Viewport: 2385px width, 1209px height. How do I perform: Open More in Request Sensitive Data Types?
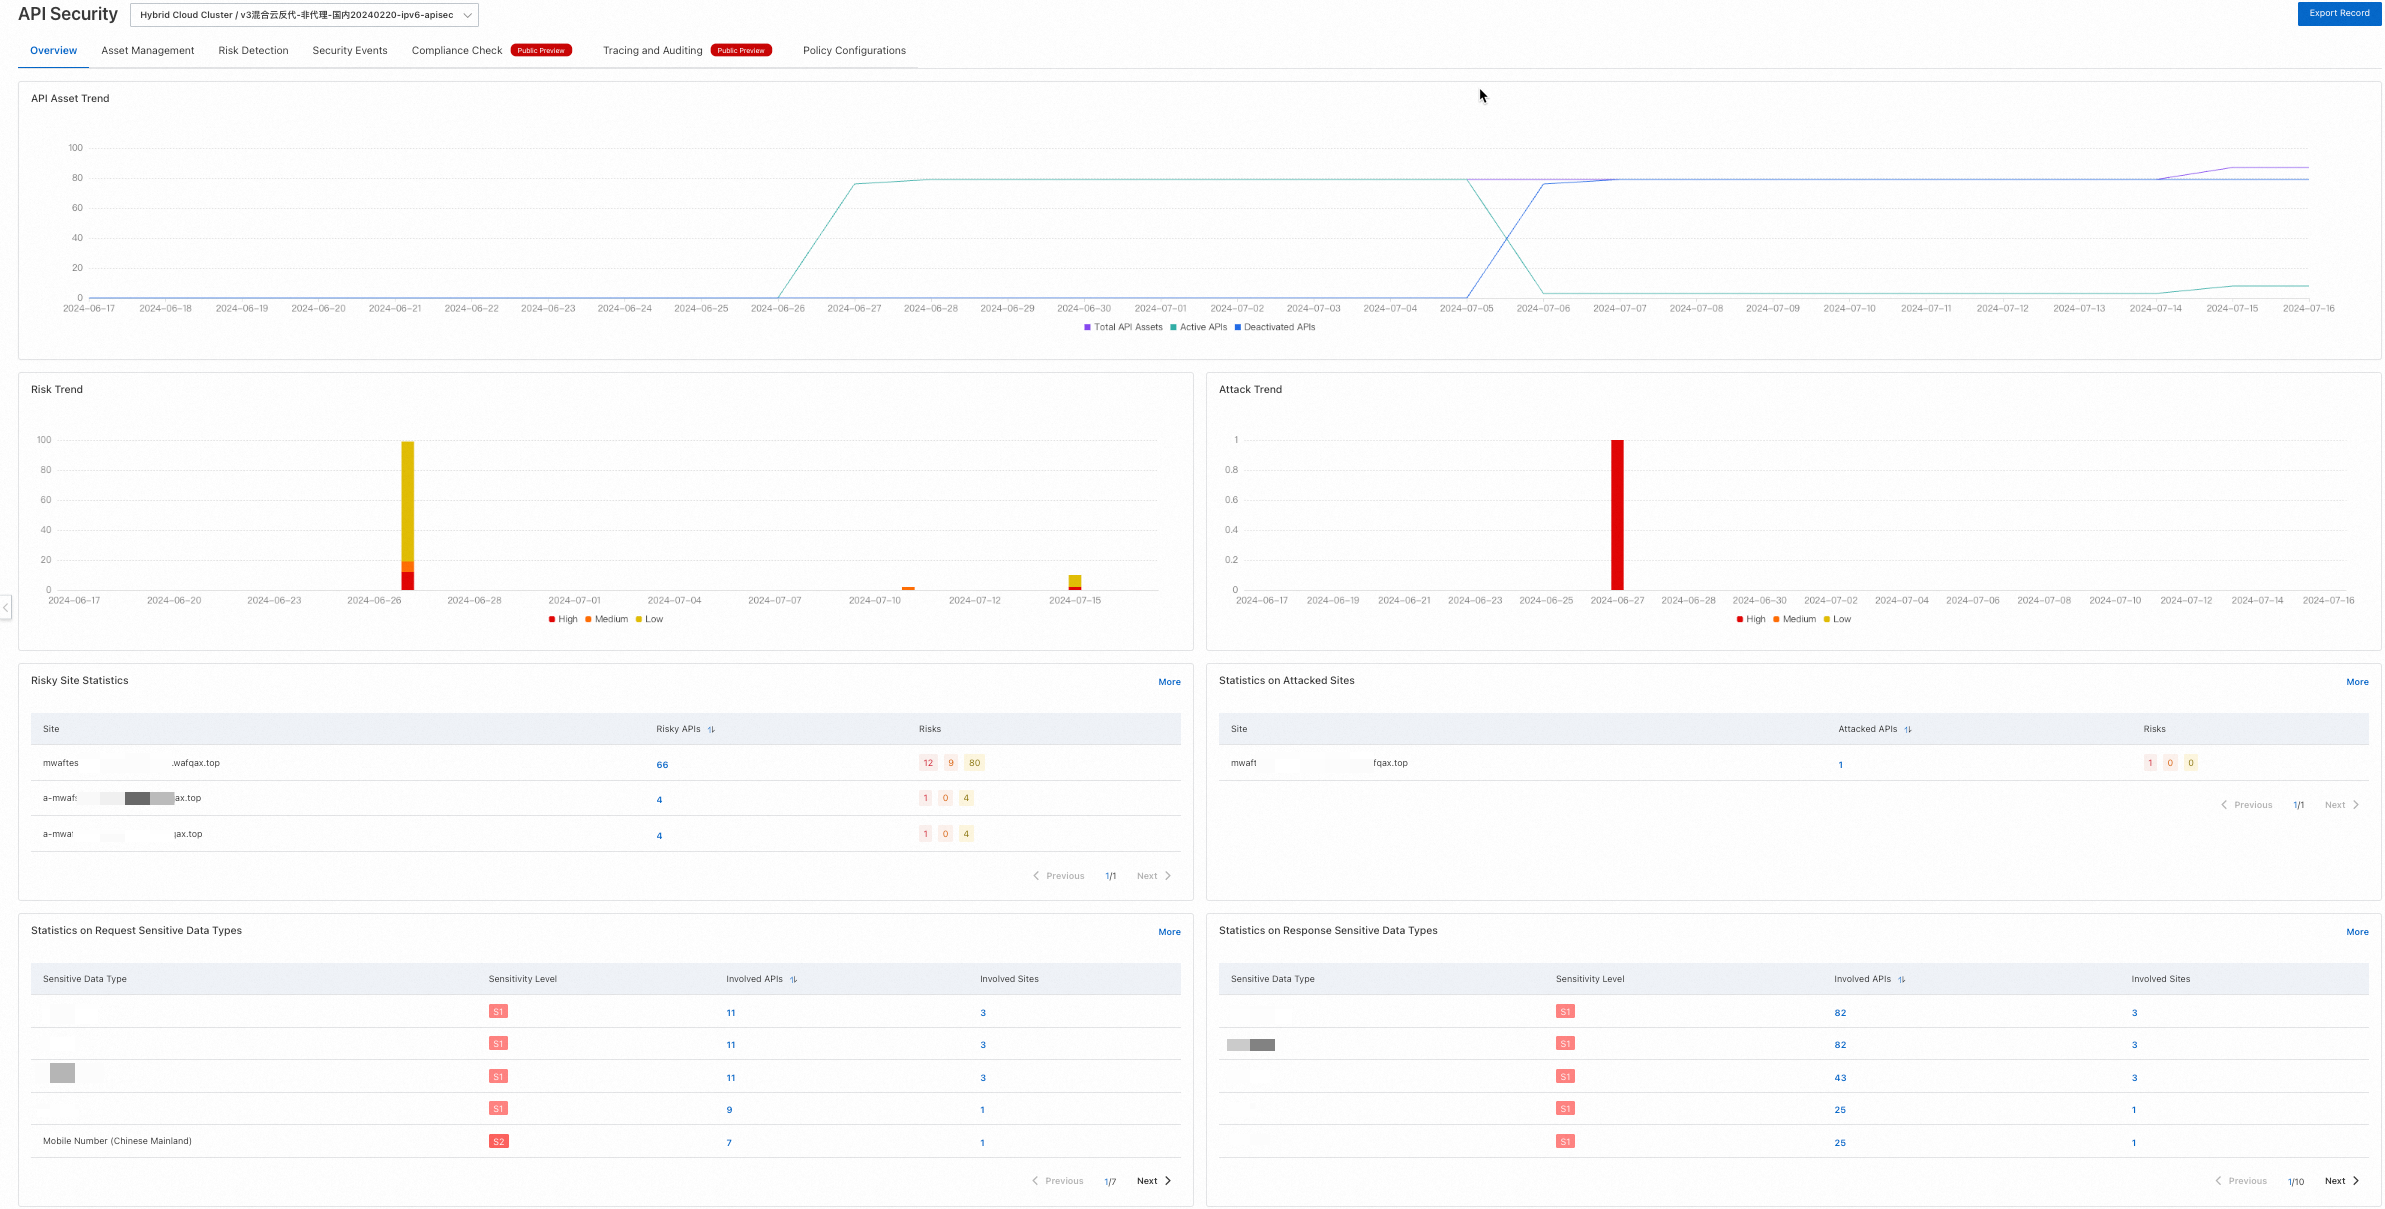1169,932
